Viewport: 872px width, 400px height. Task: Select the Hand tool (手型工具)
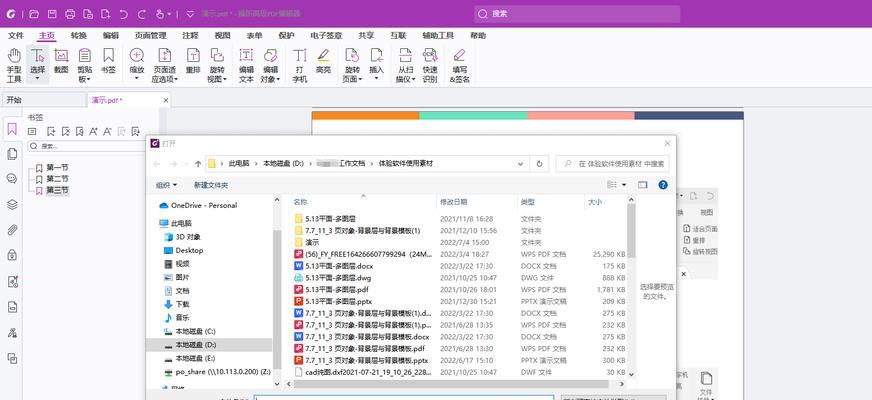14,65
